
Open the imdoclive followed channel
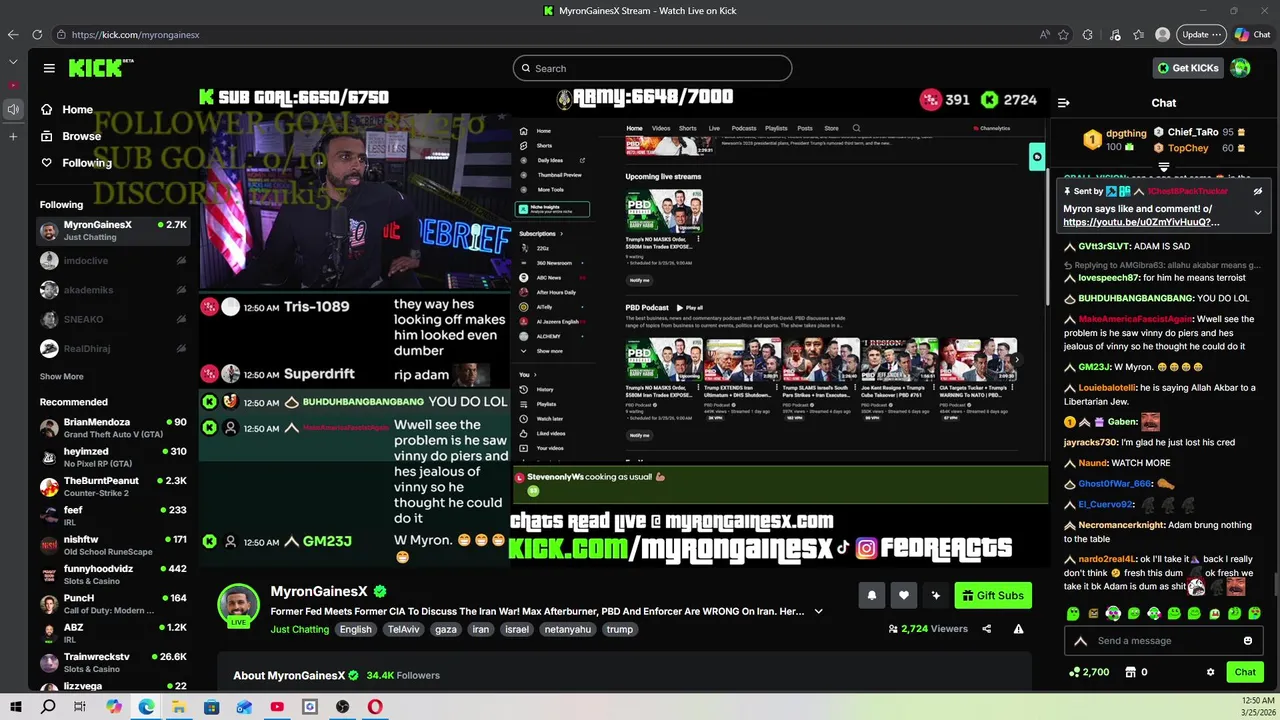[113, 260]
